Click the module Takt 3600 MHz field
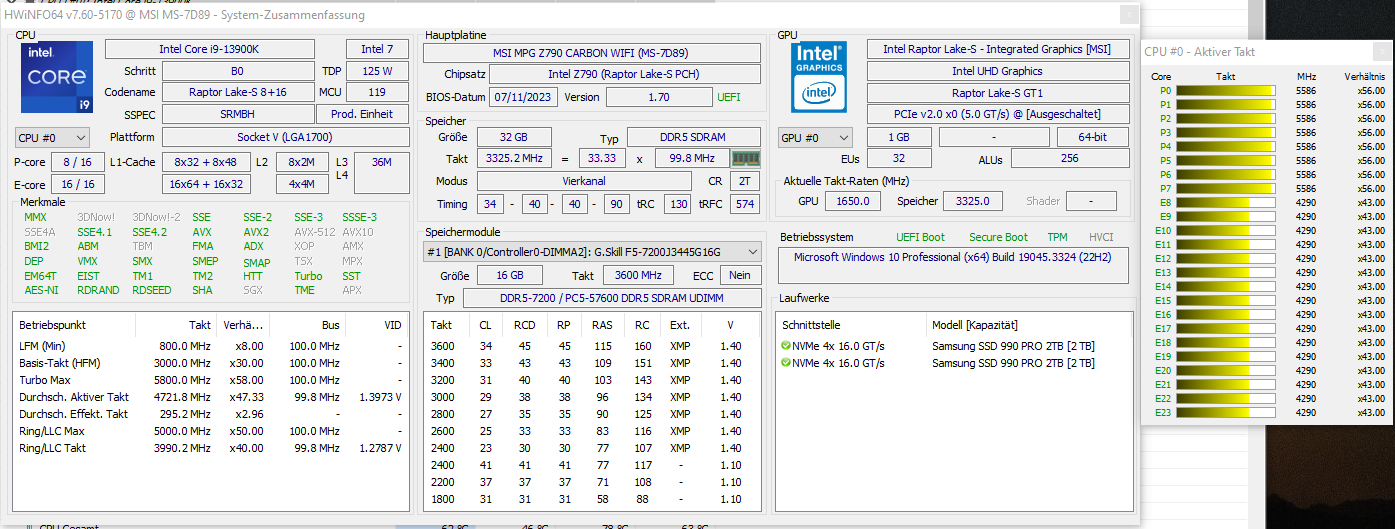 coord(638,275)
